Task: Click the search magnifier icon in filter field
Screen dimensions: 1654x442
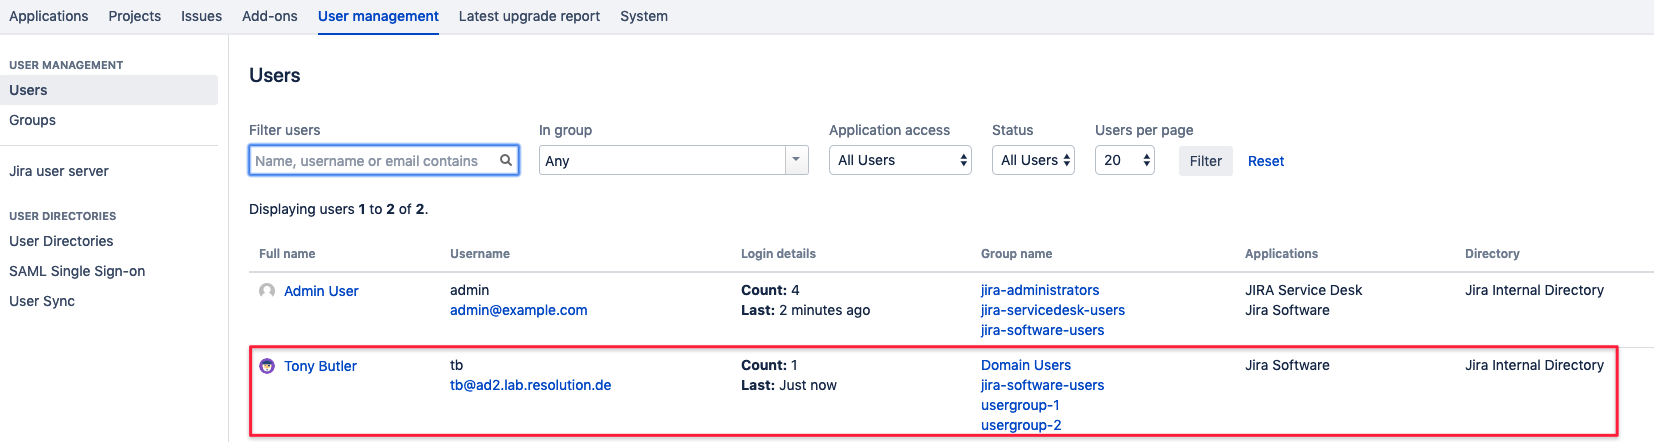Action: point(506,160)
